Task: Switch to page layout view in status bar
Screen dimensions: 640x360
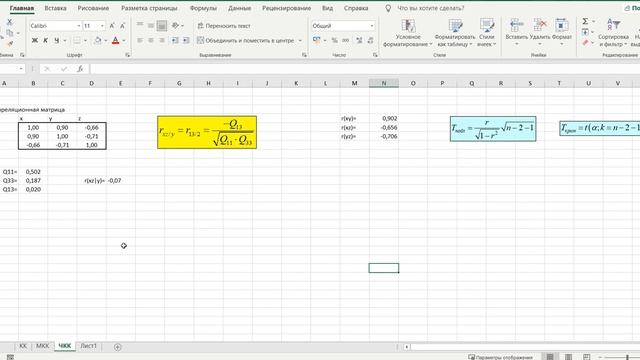Action: point(568,357)
